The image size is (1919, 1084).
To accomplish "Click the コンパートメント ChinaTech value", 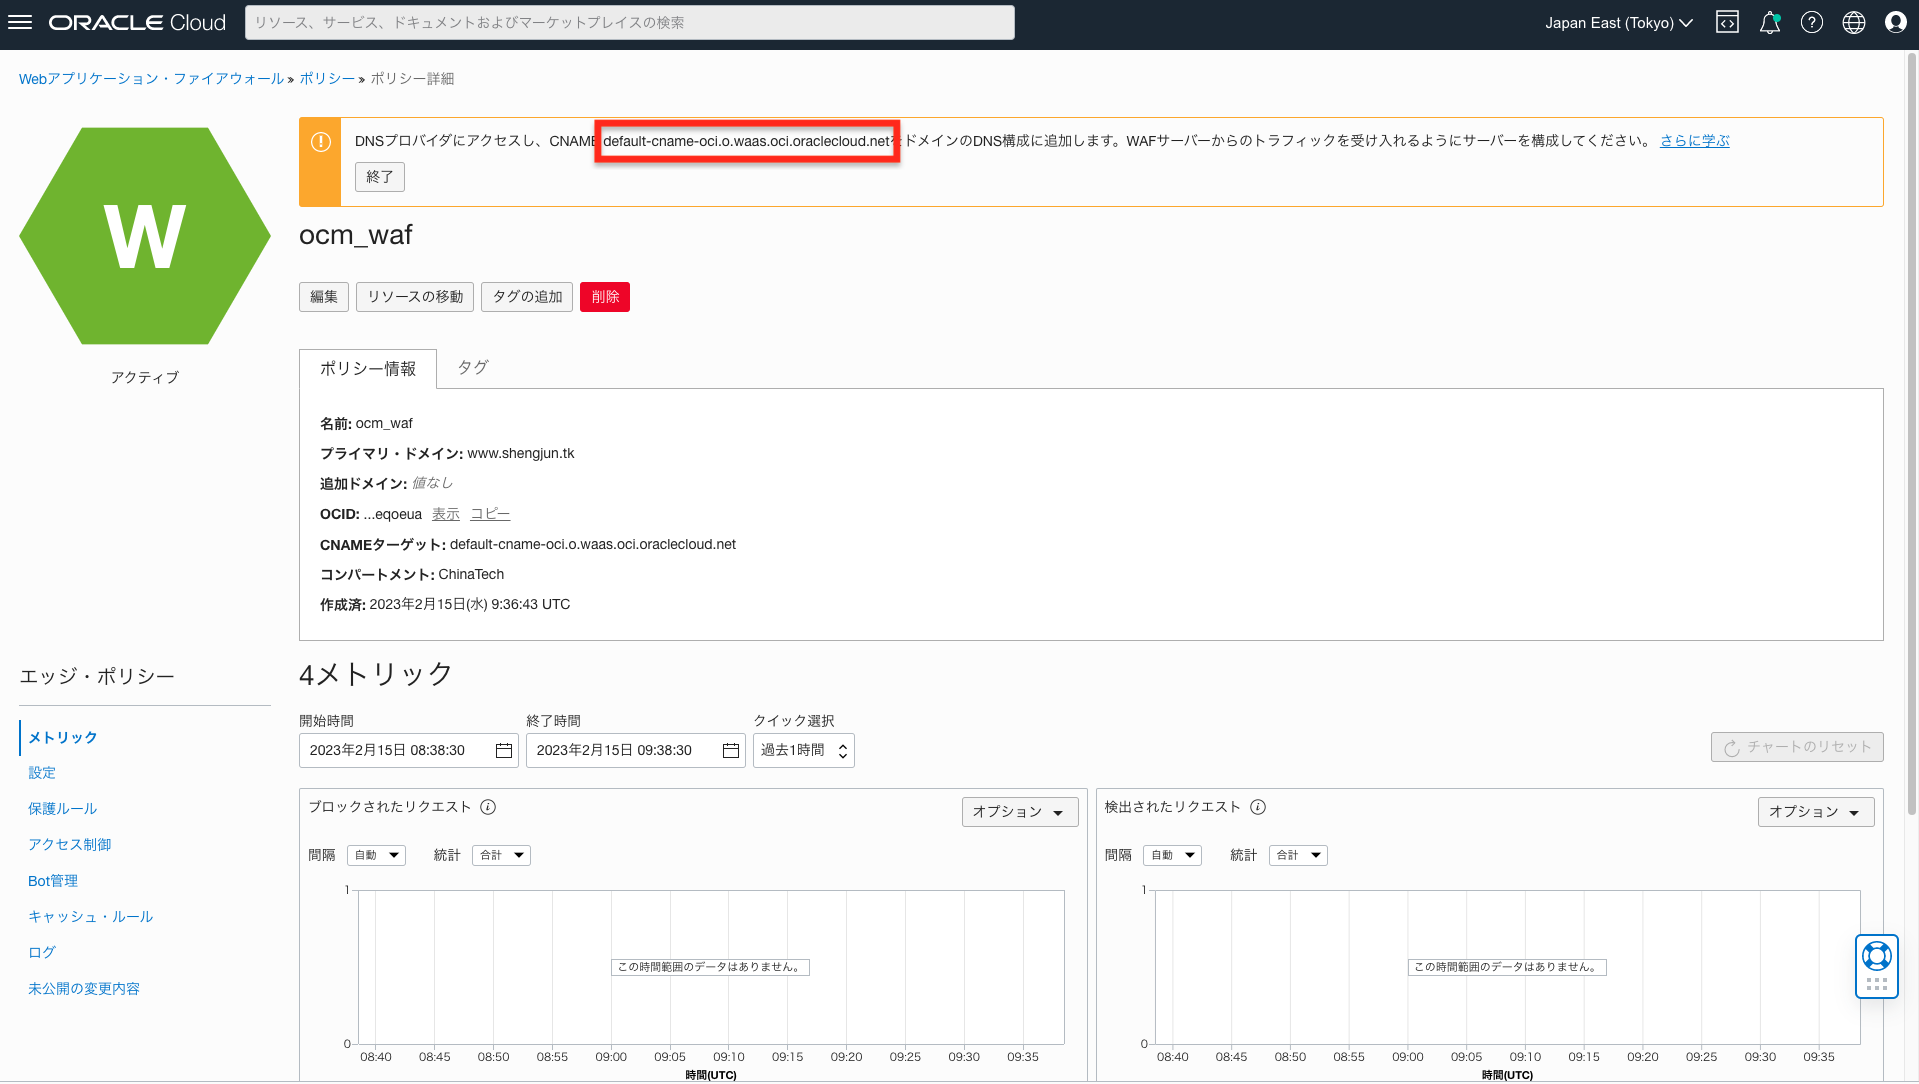I will click(471, 575).
